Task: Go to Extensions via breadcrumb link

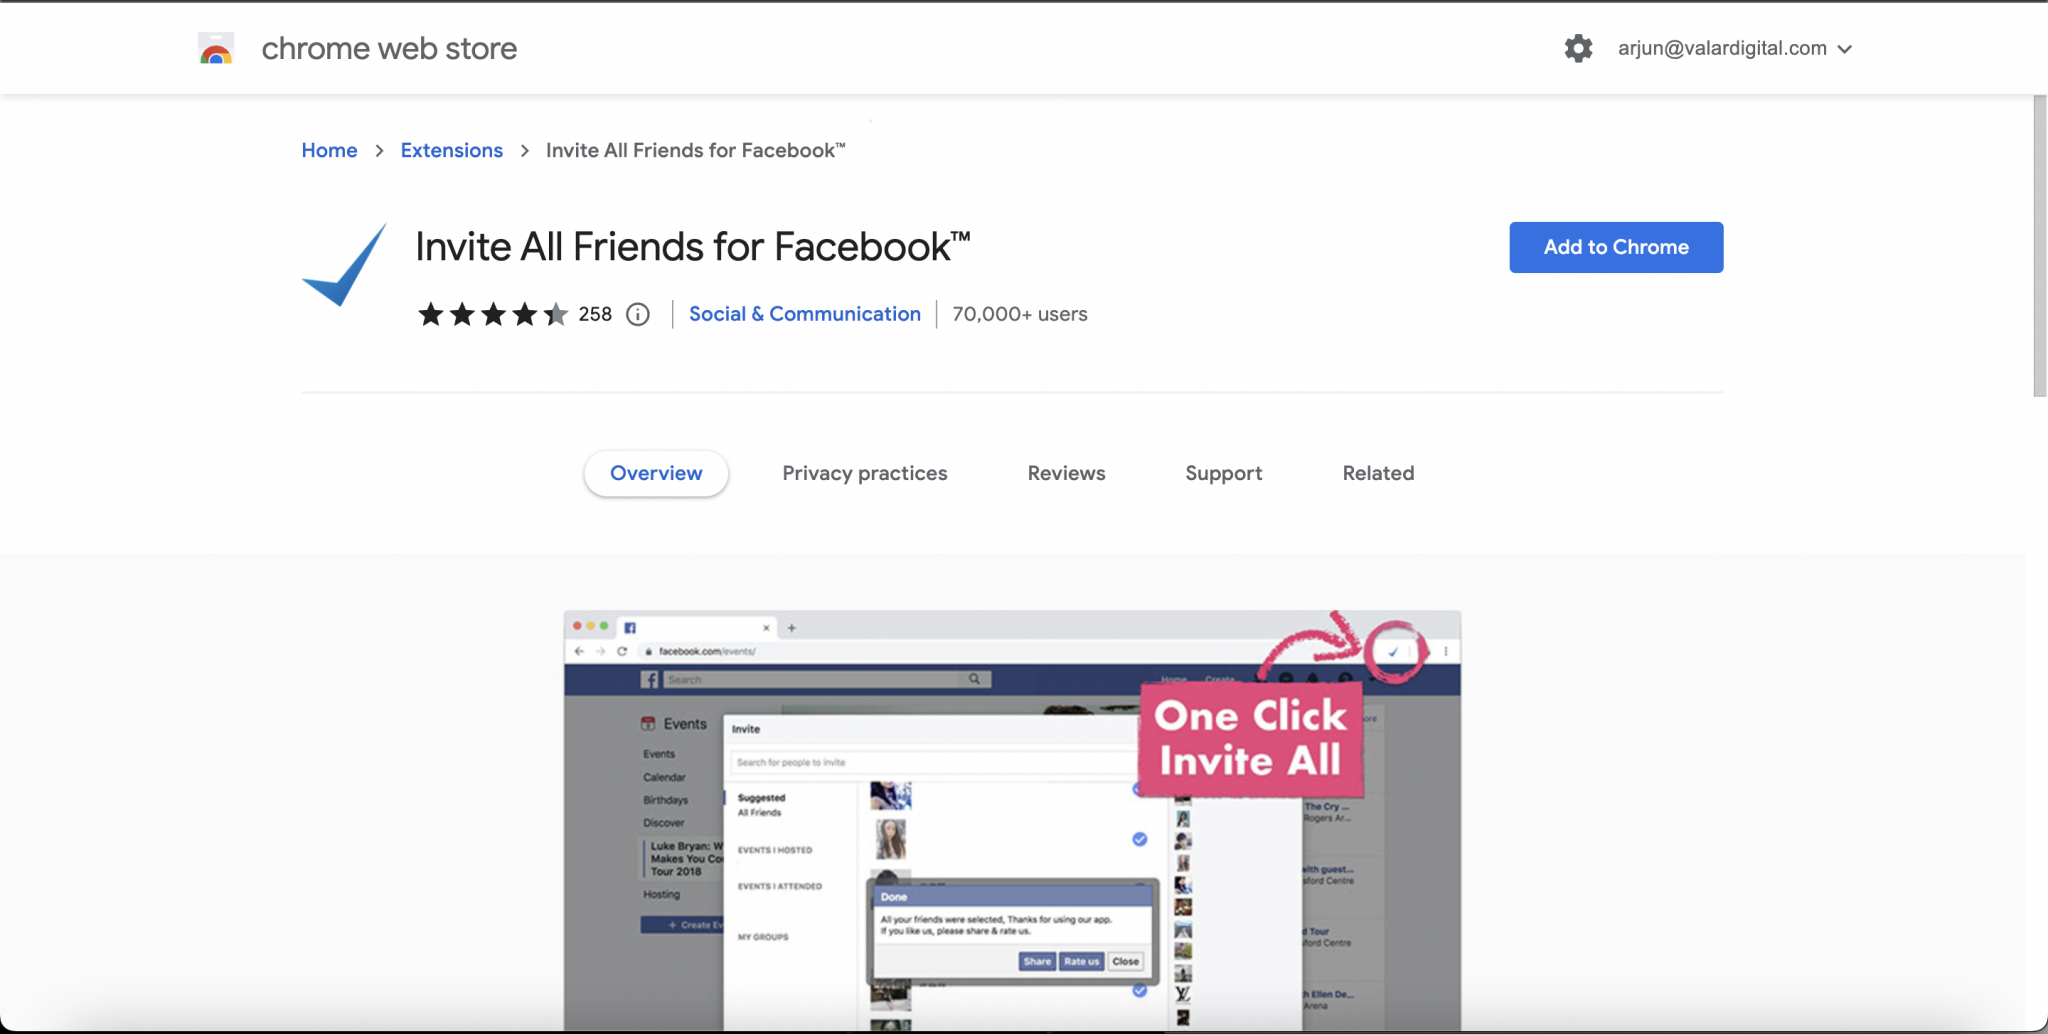Action: (451, 150)
